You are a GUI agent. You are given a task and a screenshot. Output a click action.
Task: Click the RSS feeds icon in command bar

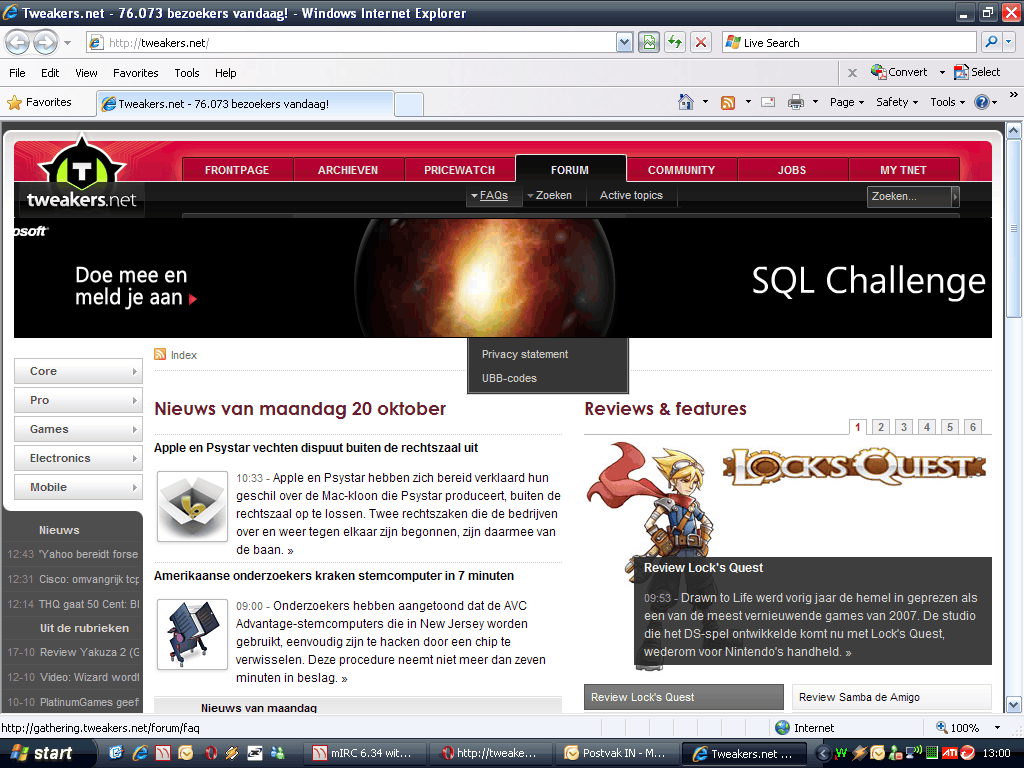pyautogui.click(x=728, y=103)
